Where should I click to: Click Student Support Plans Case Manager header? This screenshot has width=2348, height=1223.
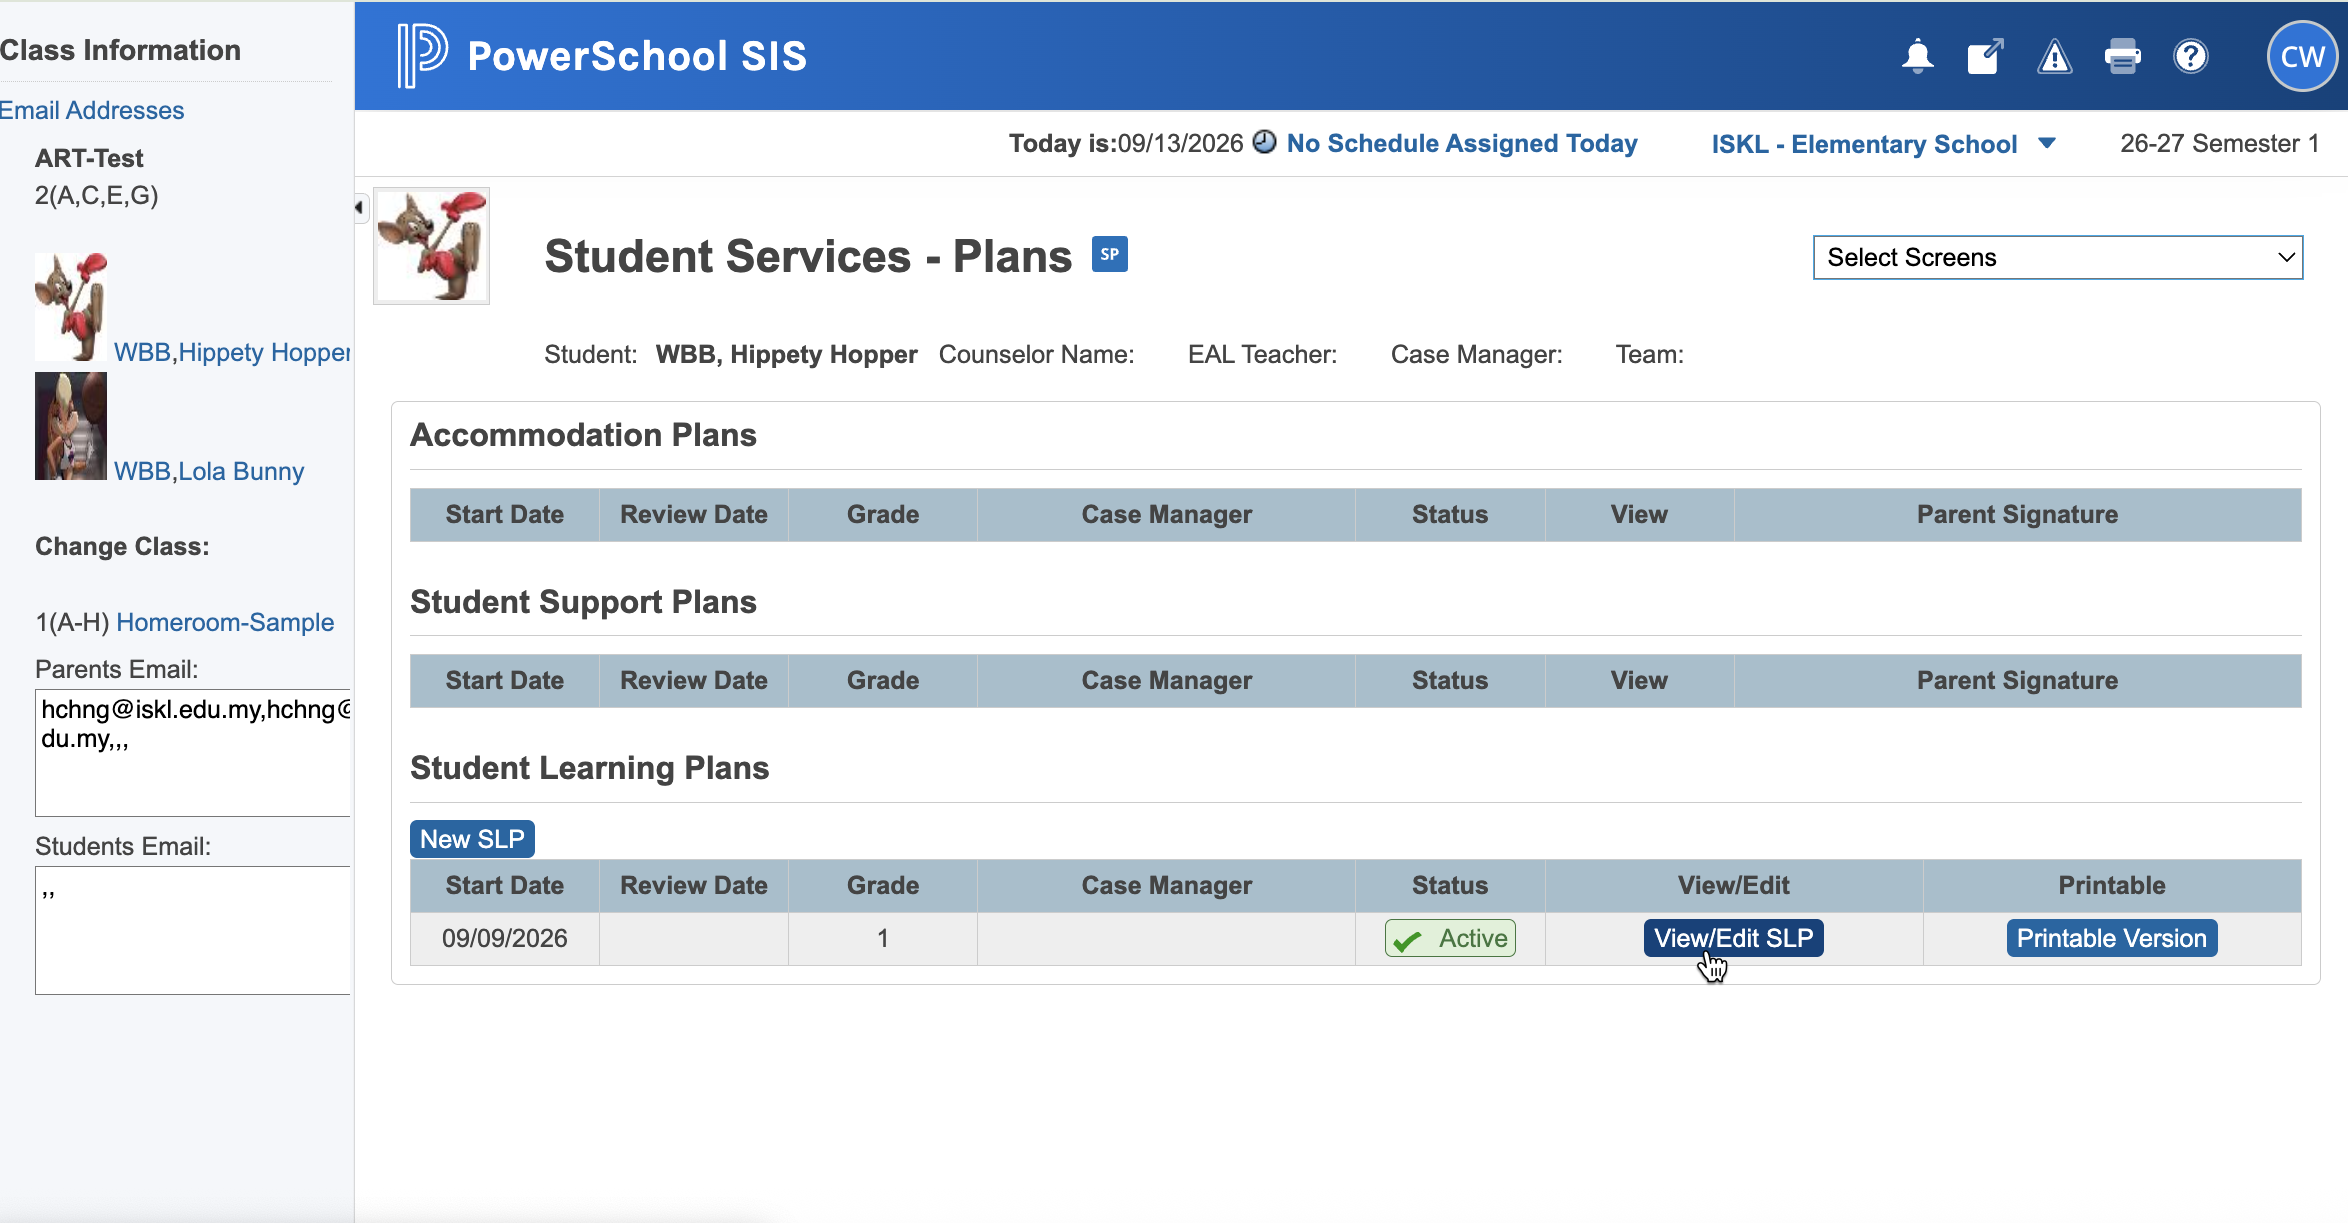1166,680
